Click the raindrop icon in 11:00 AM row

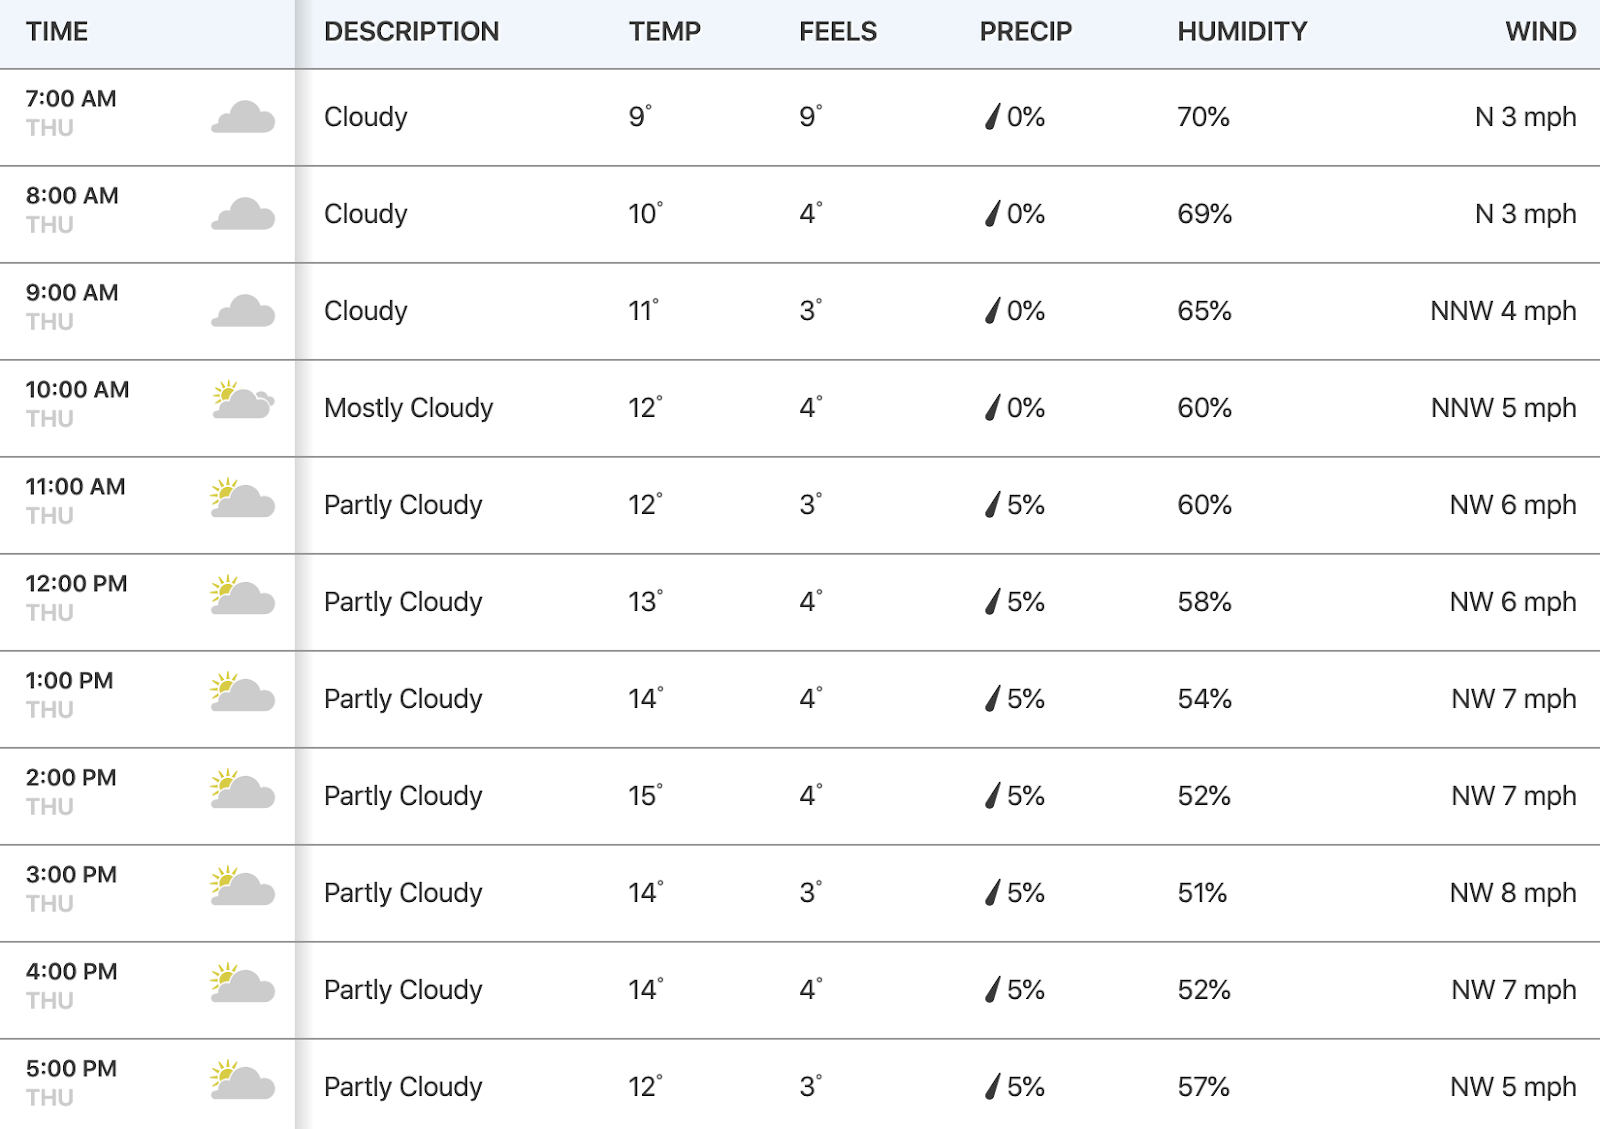click(992, 505)
